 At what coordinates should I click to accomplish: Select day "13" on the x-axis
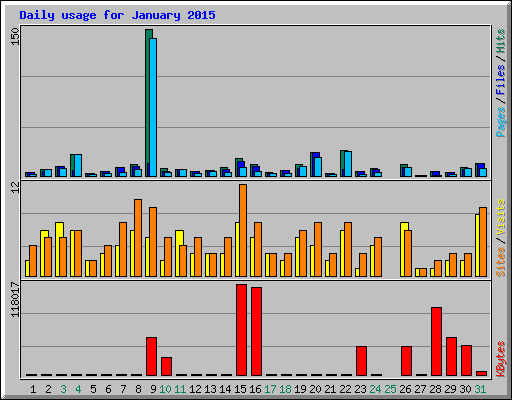click(210, 389)
